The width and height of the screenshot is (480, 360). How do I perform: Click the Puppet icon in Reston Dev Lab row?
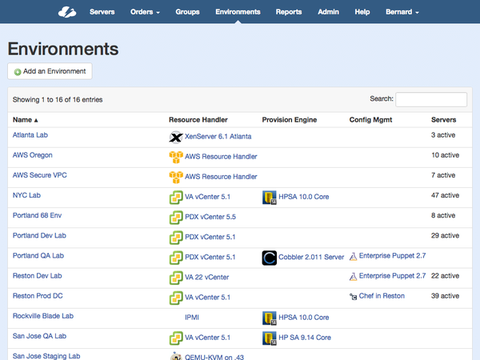pyautogui.click(x=353, y=277)
